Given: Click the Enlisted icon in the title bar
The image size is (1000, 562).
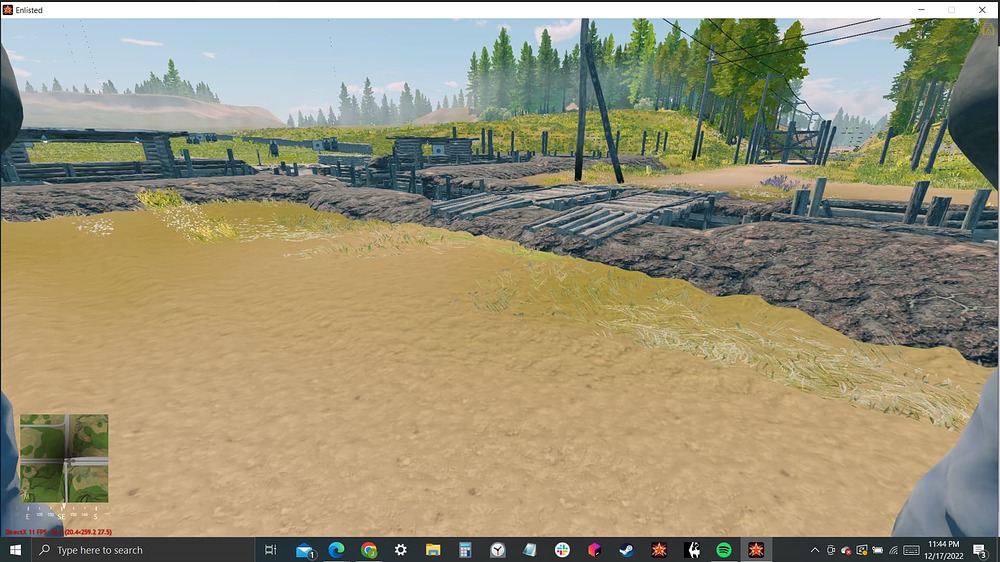Looking at the screenshot, I should 8,10.
